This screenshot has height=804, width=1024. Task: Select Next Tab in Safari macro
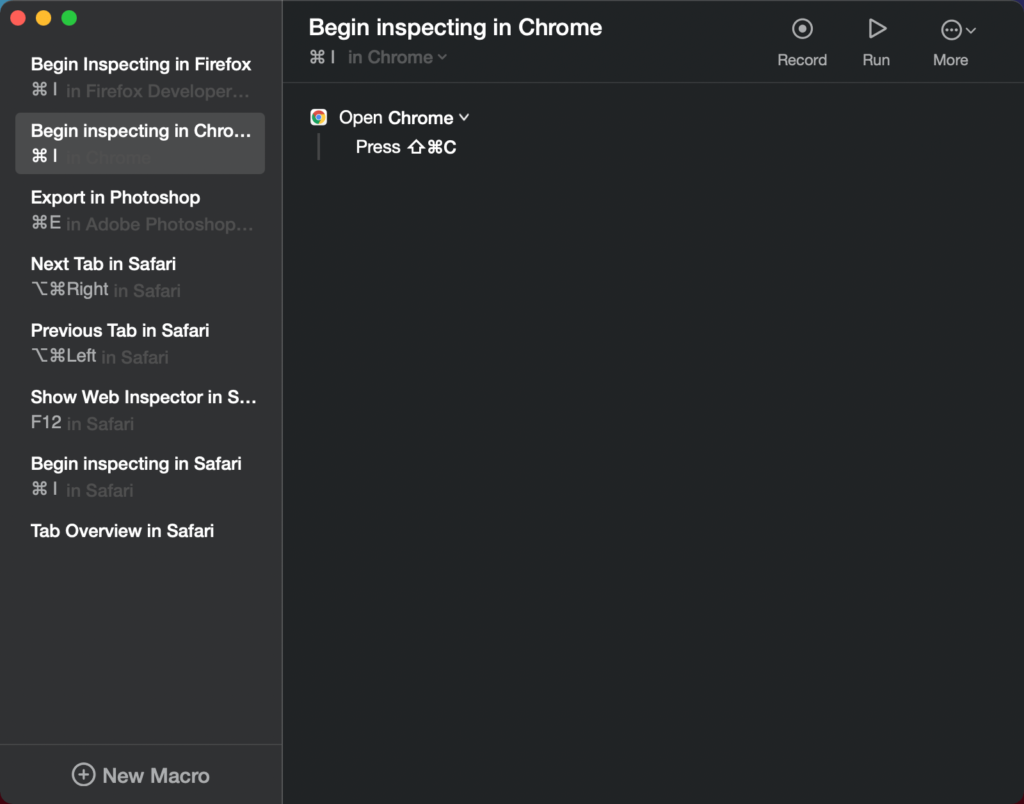pos(140,277)
